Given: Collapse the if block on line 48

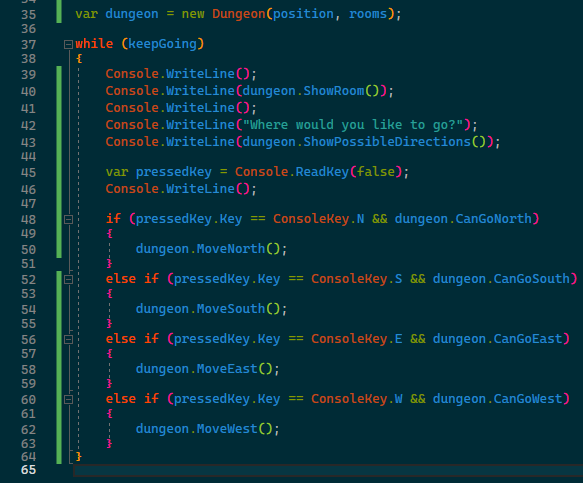Looking at the screenshot, I should tap(68, 219).
